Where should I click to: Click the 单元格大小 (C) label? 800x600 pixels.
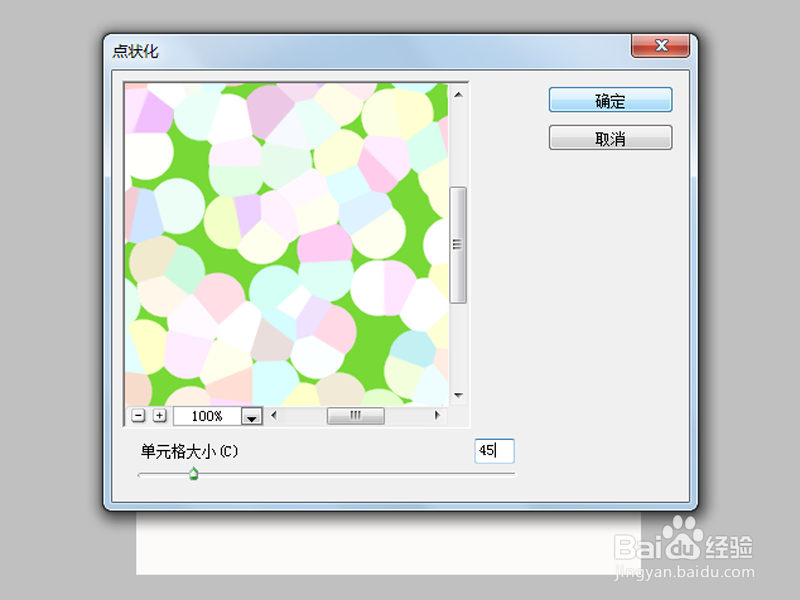pyautogui.click(x=189, y=451)
